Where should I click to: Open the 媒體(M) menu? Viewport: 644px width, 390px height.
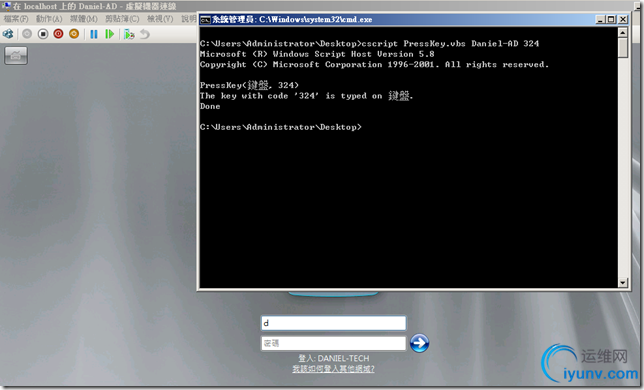pyautogui.click(x=83, y=19)
